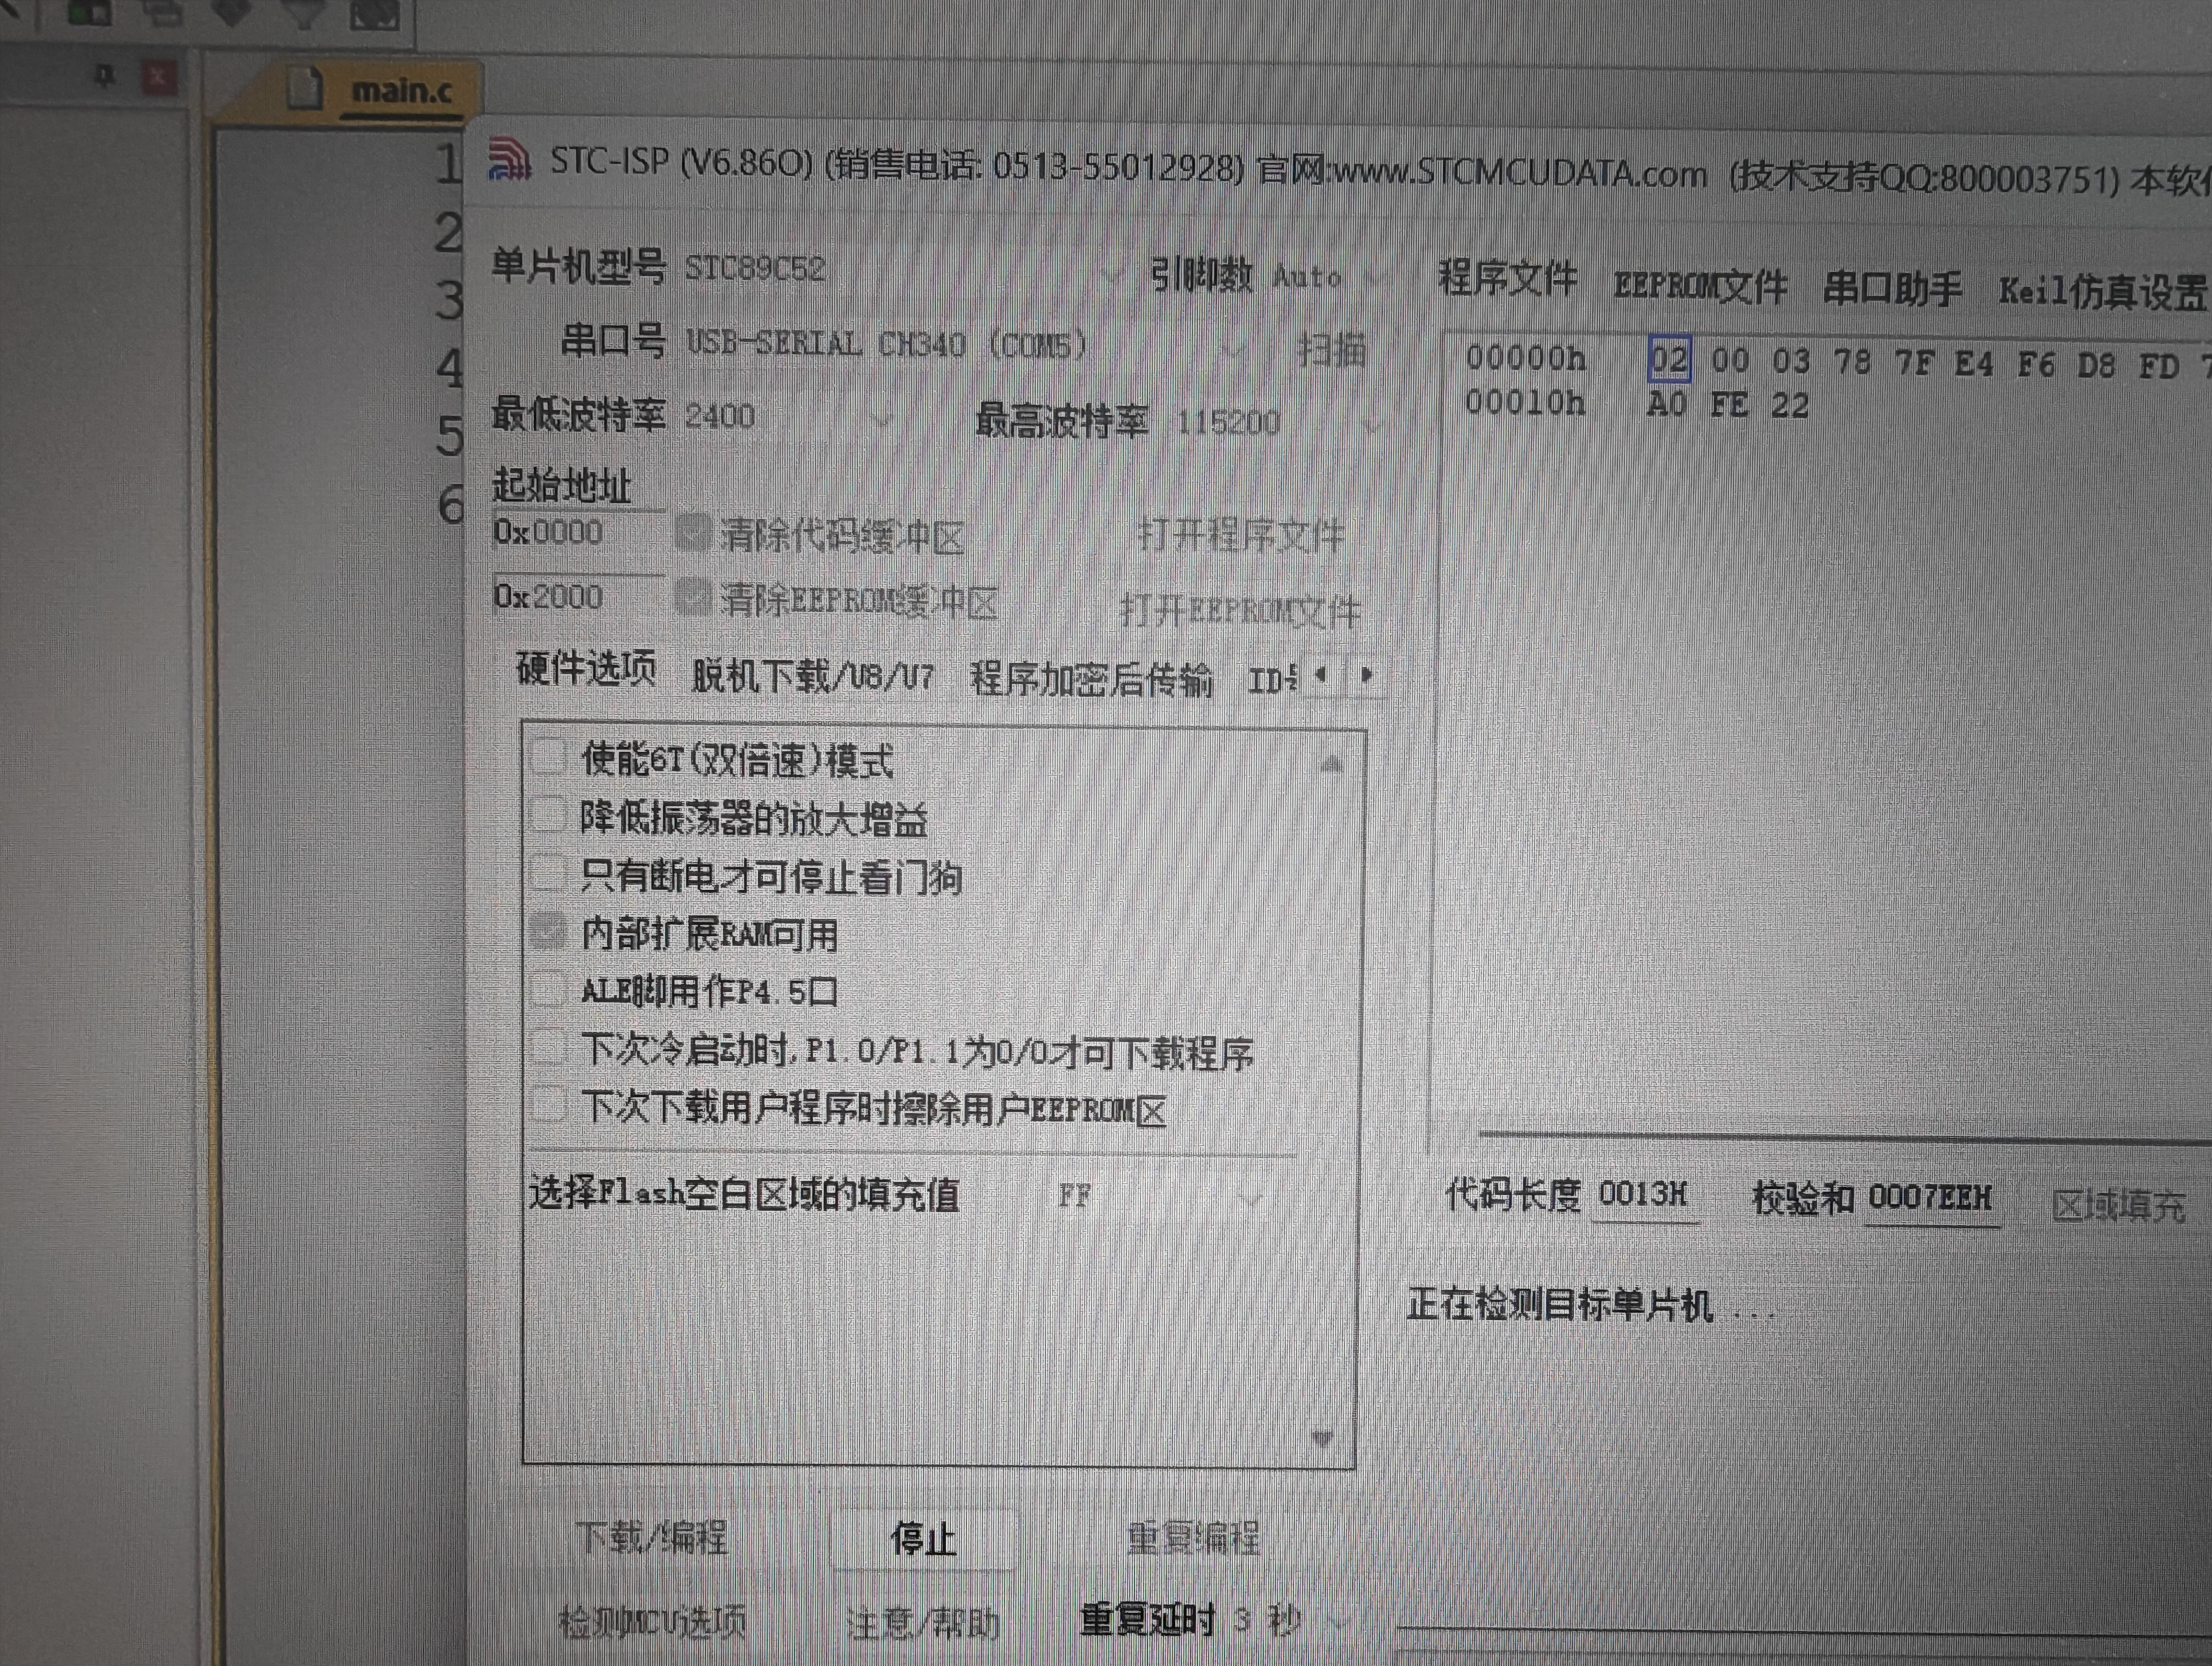
Task: Switch to the 脱机下载/U8/U7 tab
Action: pos(812,676)
